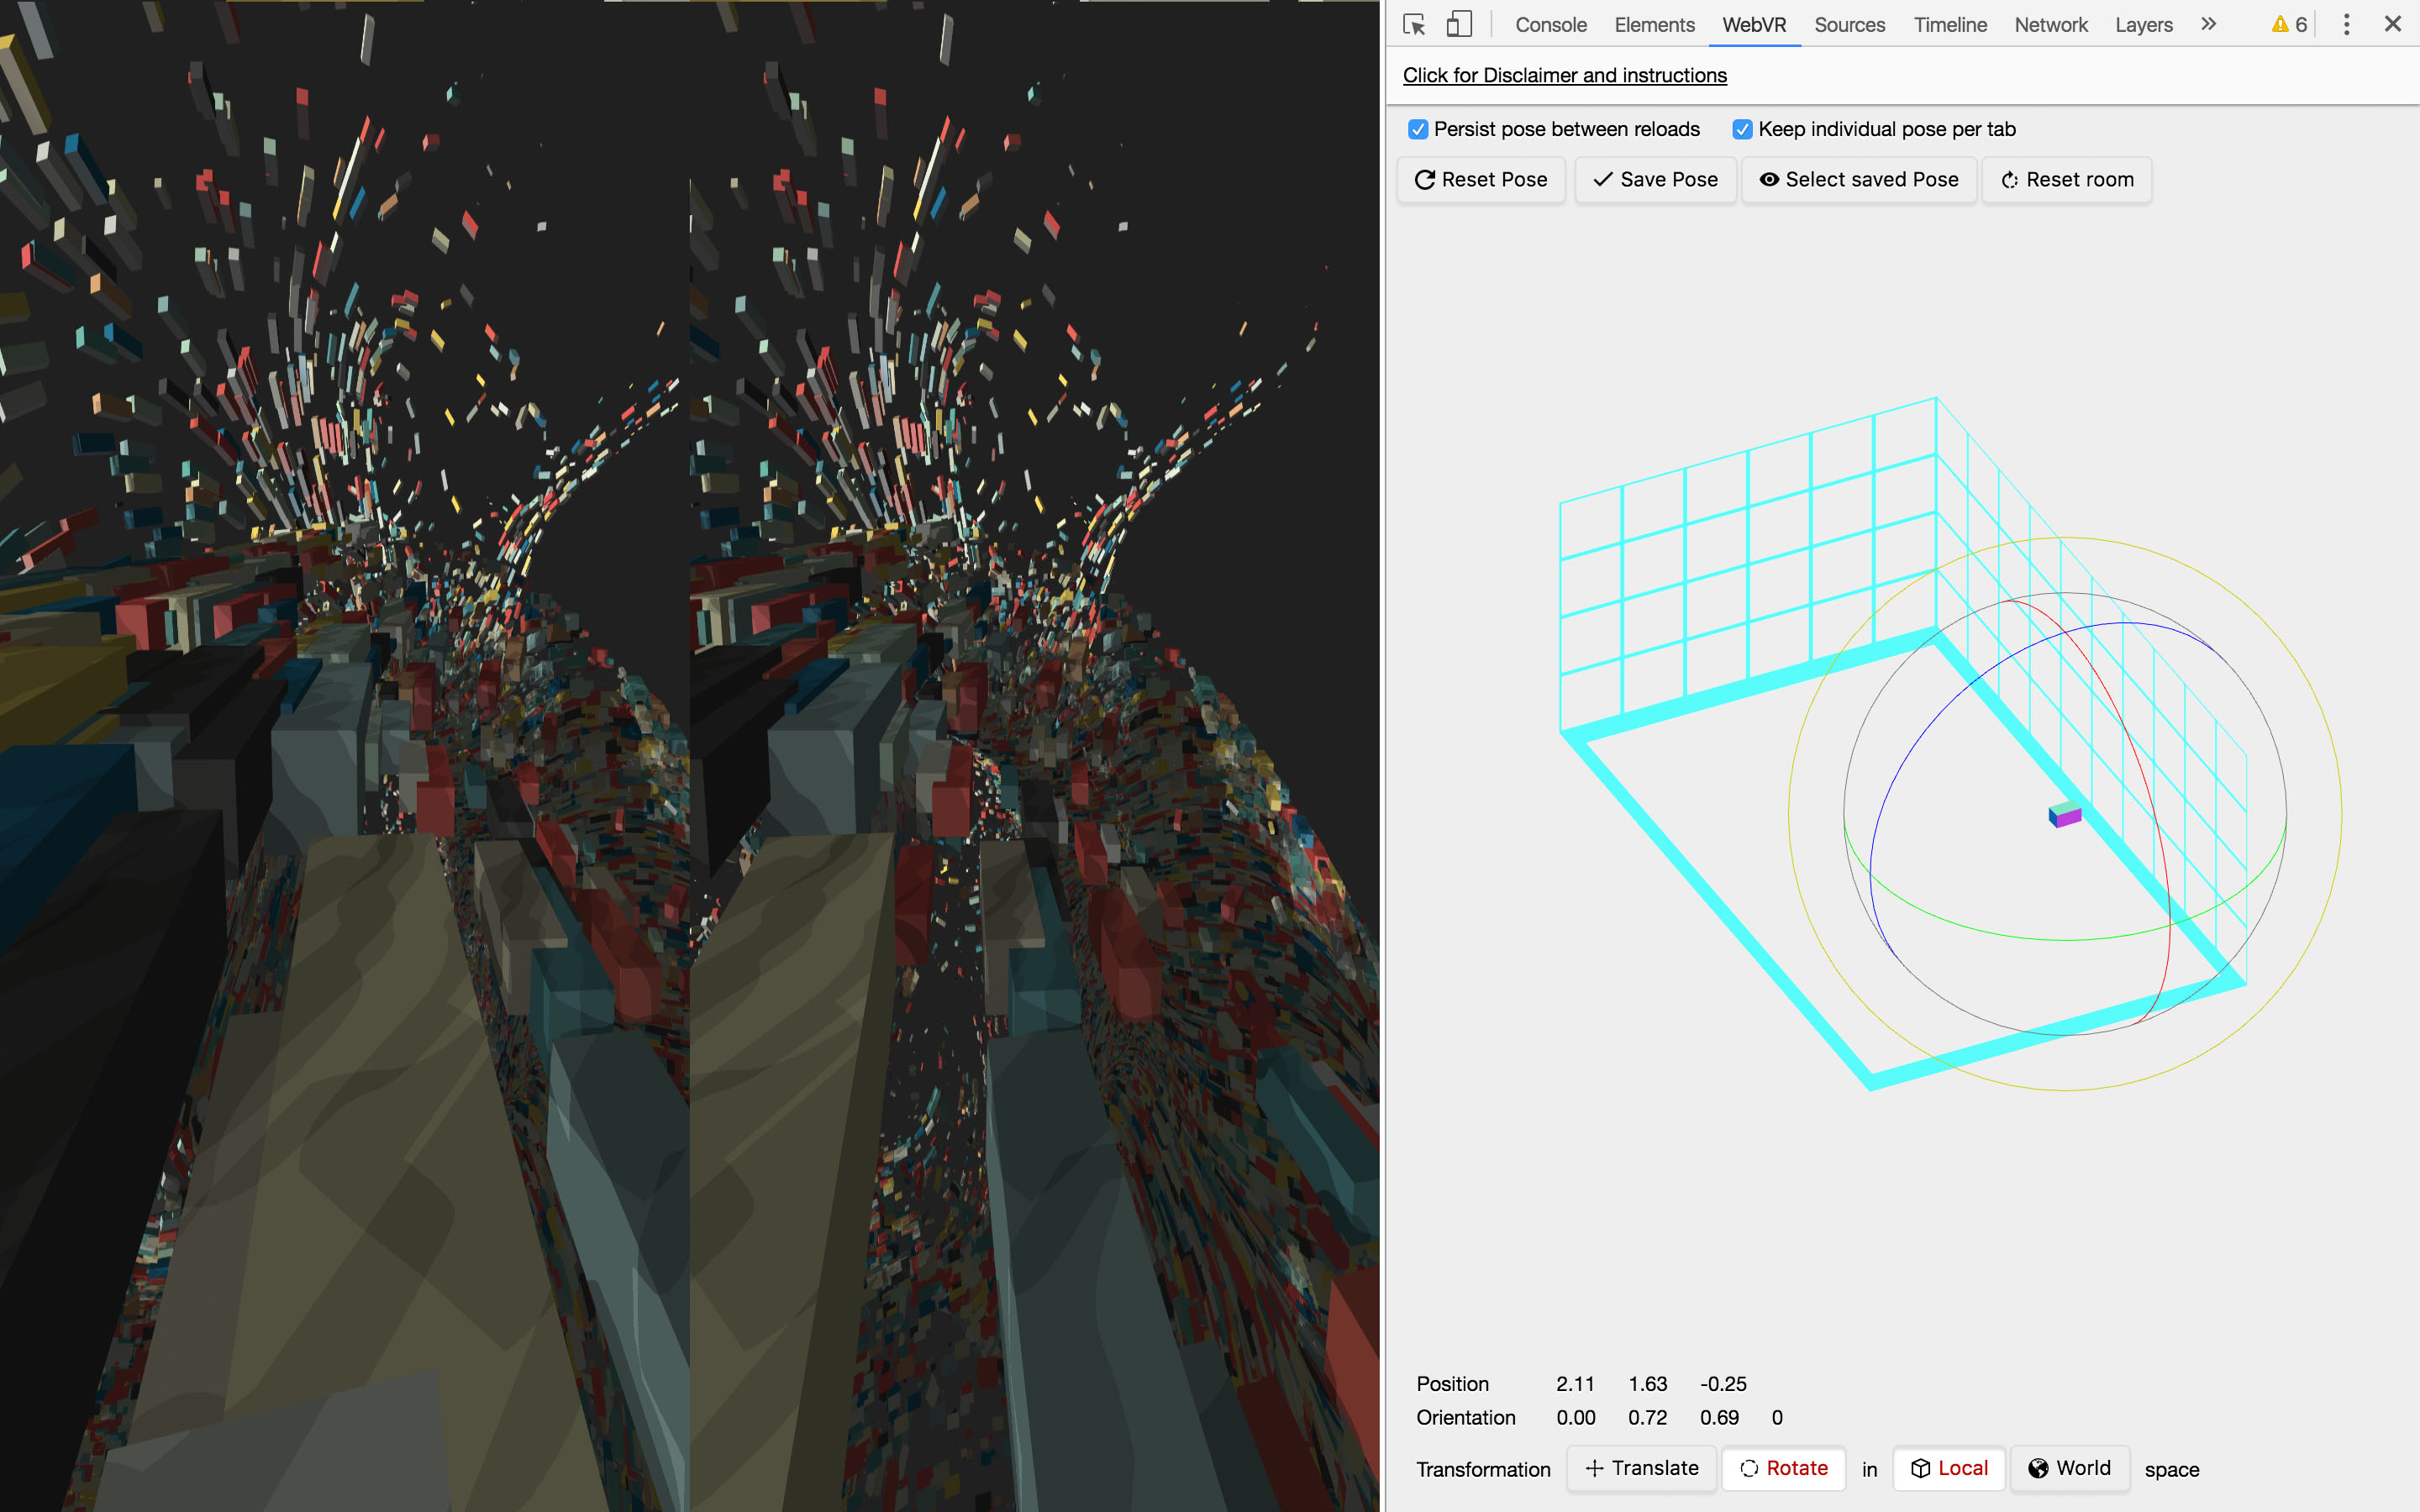Uncheck Keep individual pose per tab
The height and width of the screenshot is (1512, 2420).
click(x=1742, y=130)
